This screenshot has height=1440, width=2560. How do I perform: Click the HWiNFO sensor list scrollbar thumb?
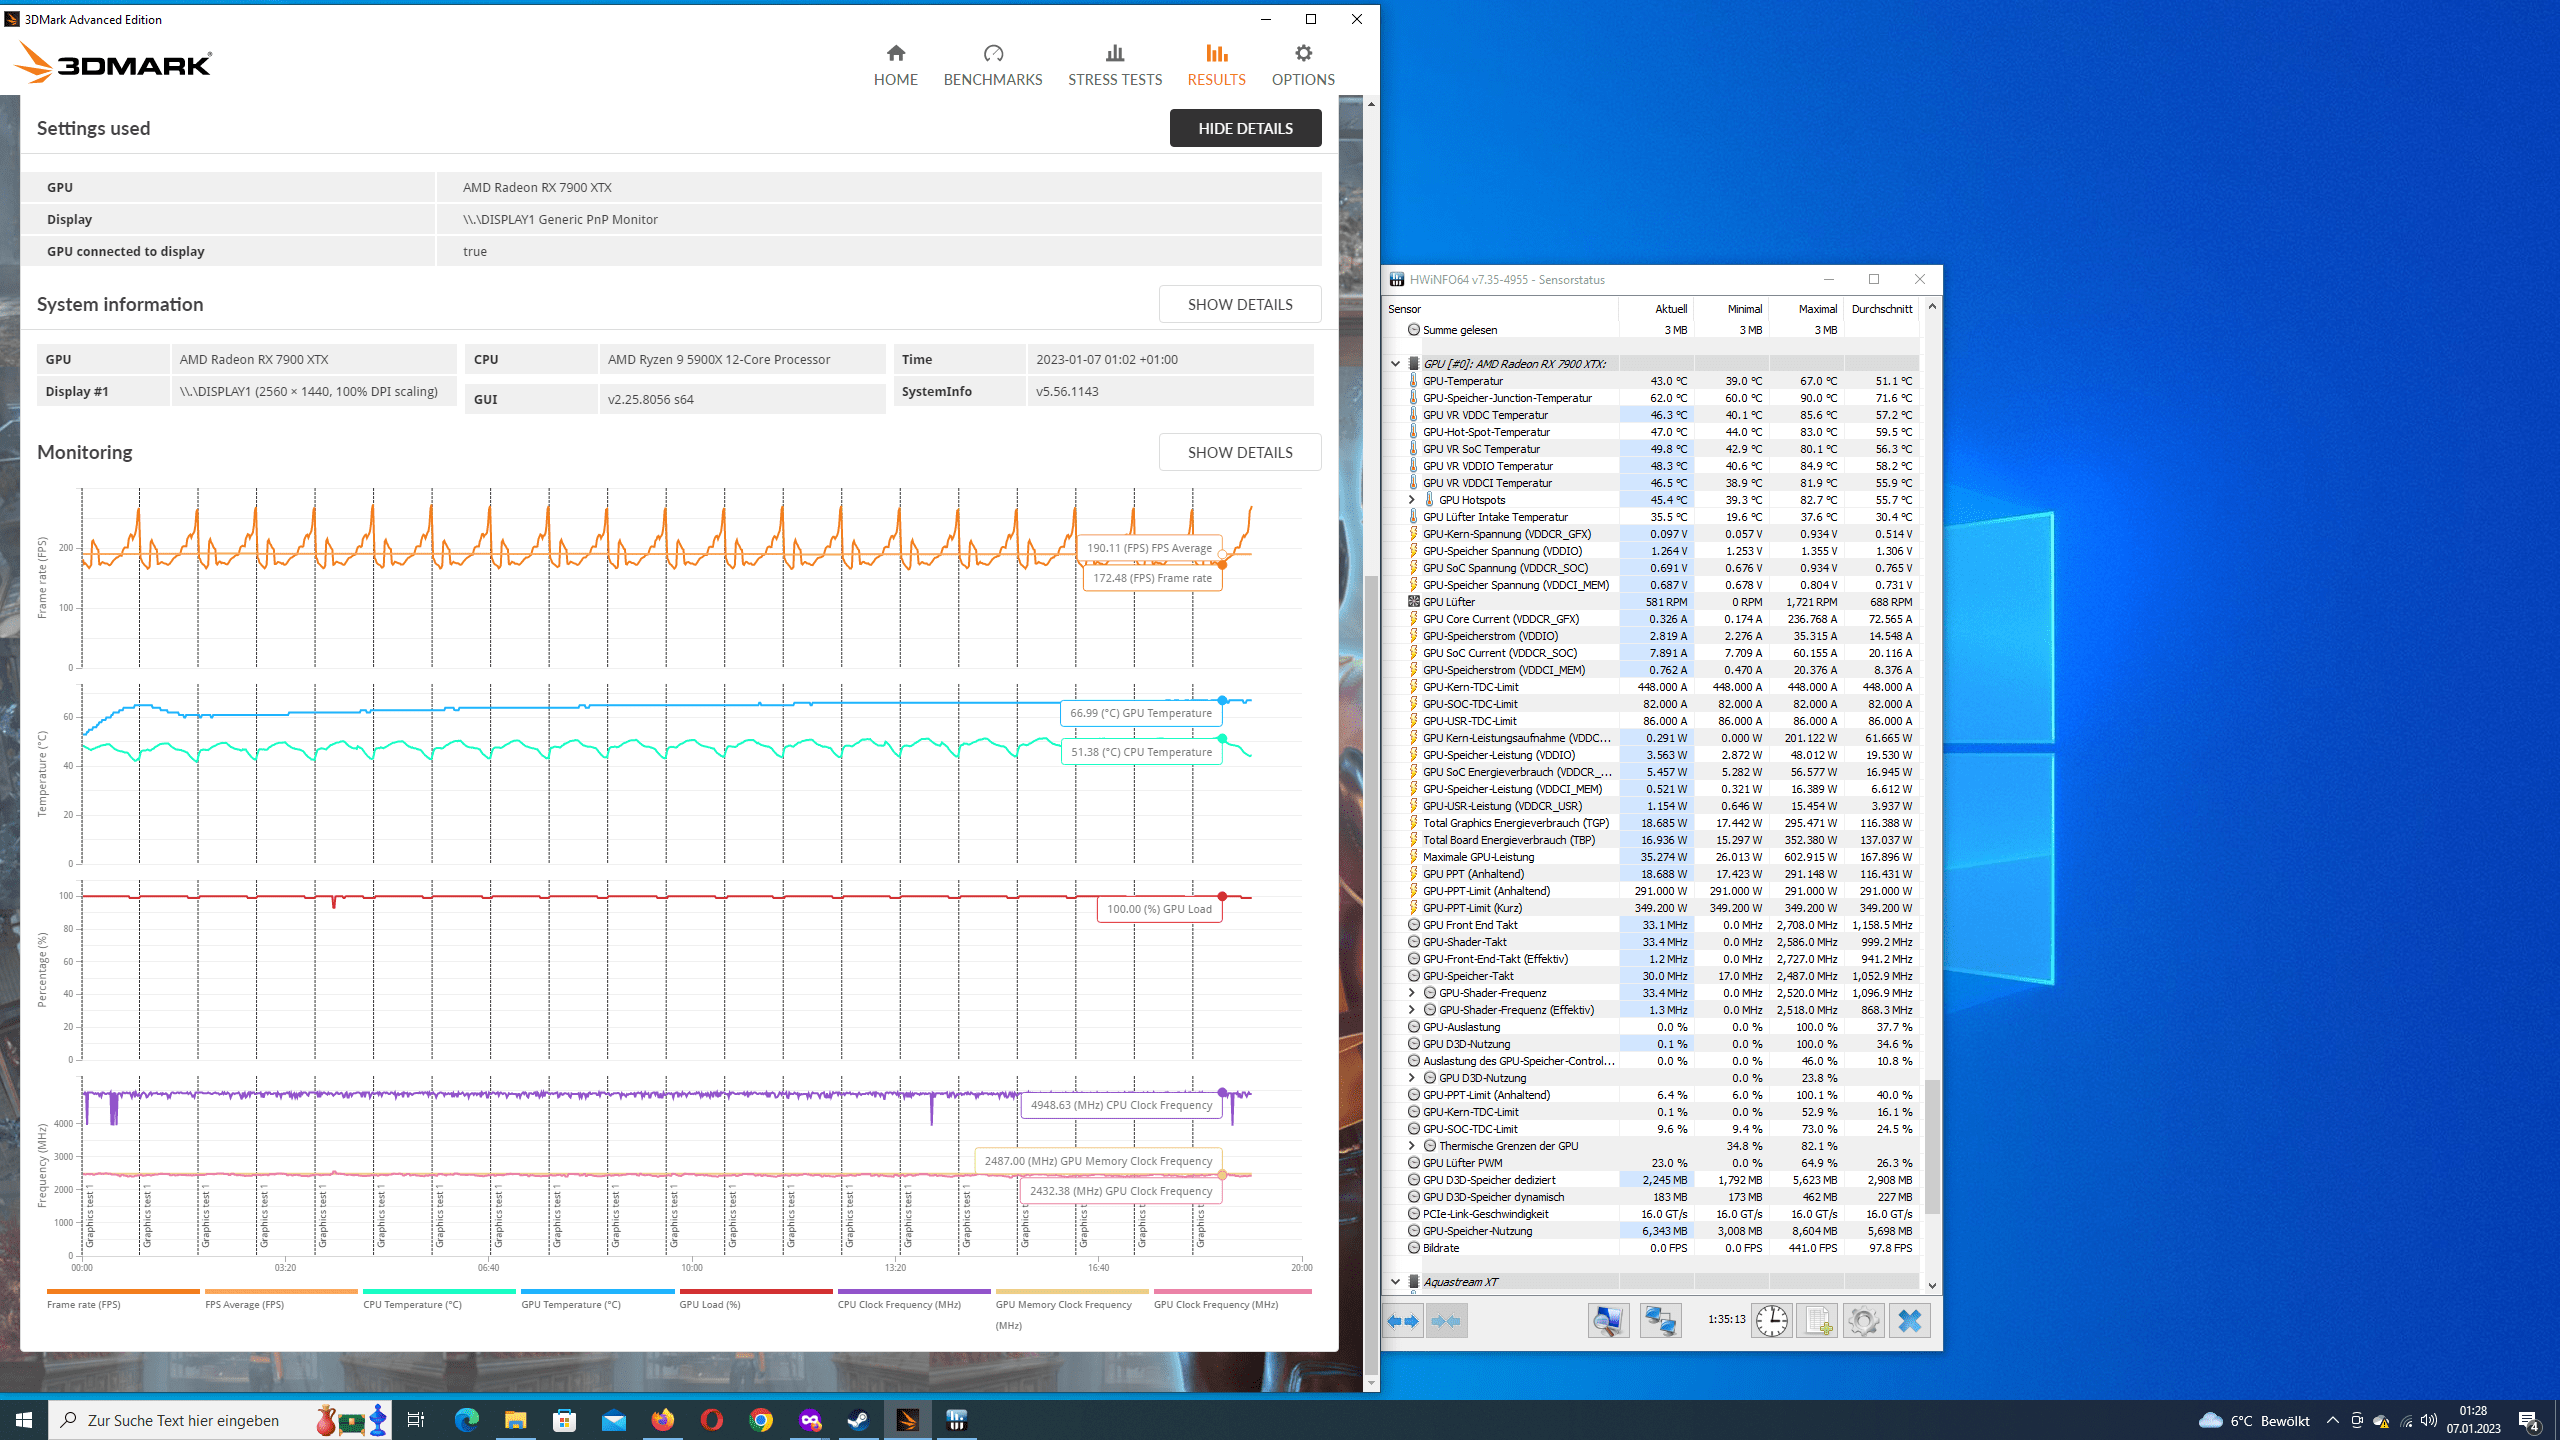[1932, 1146]
